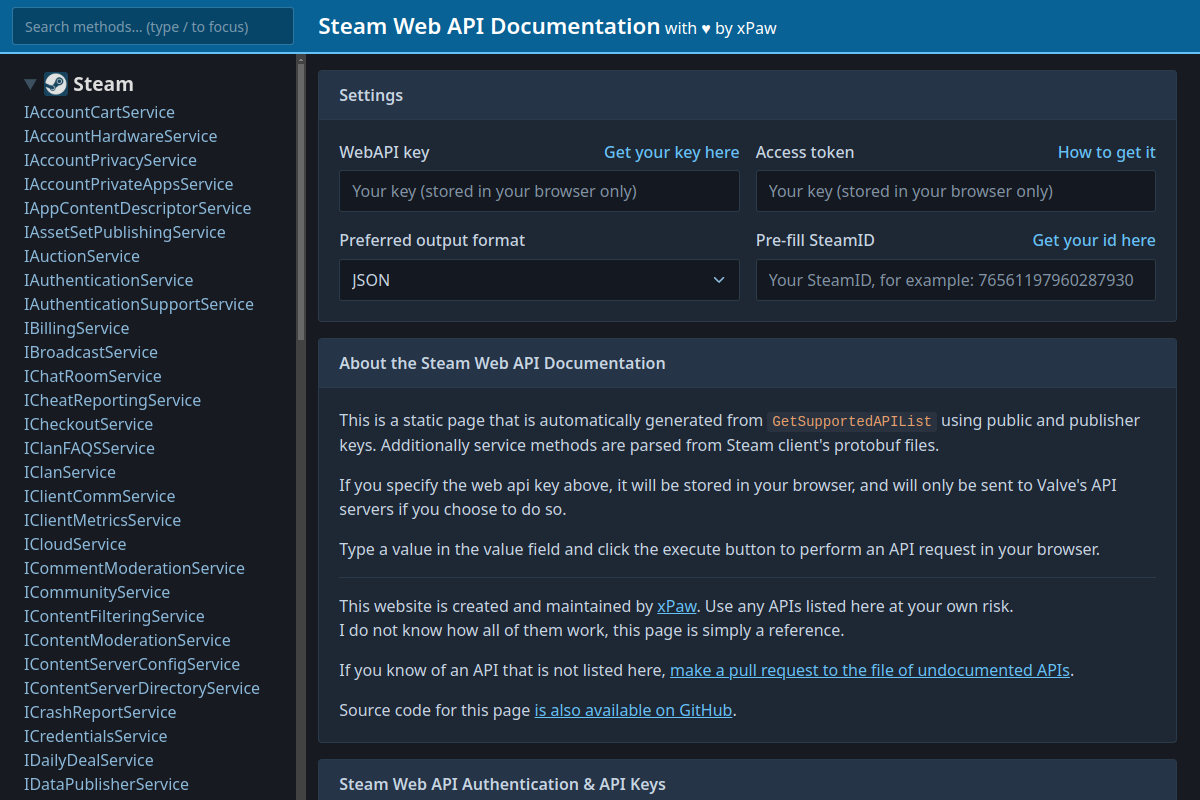Image resolution: width=1200 pixels, height=800 pixels.
Task: Grab the sidebar vertical scrollbar thumb
Action: pos(301,200)
